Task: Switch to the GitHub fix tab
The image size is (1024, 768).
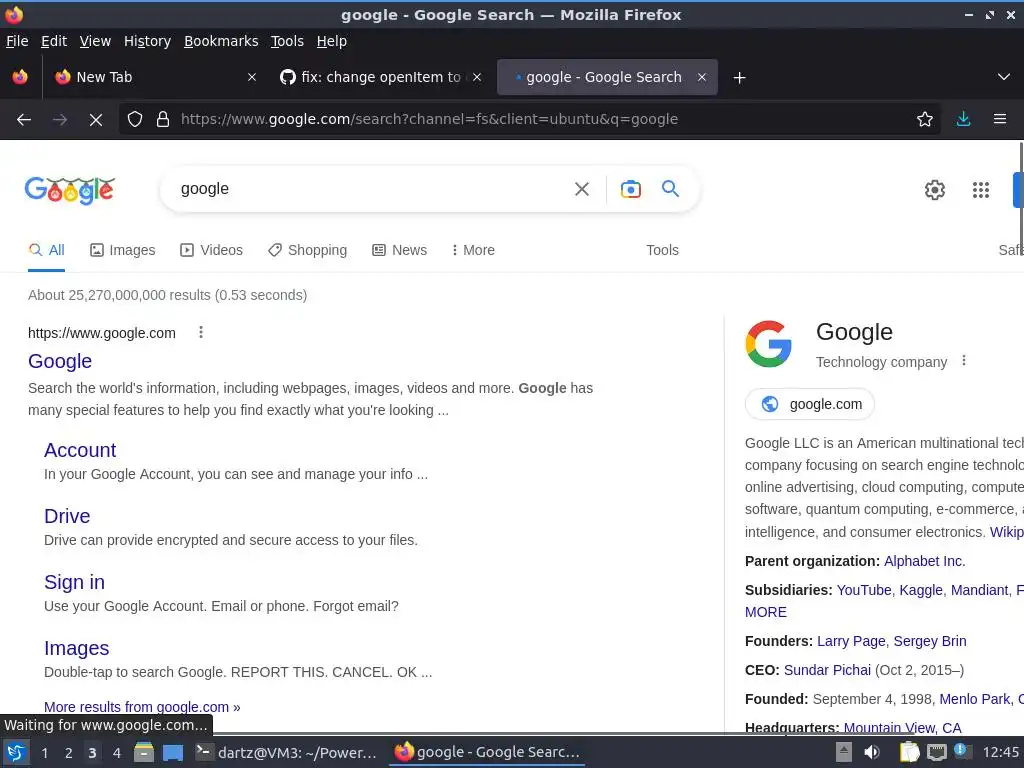Action: 381,77
